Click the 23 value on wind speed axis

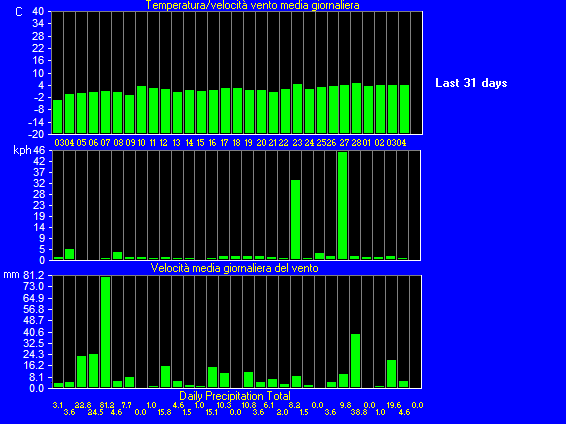[39, 205]
